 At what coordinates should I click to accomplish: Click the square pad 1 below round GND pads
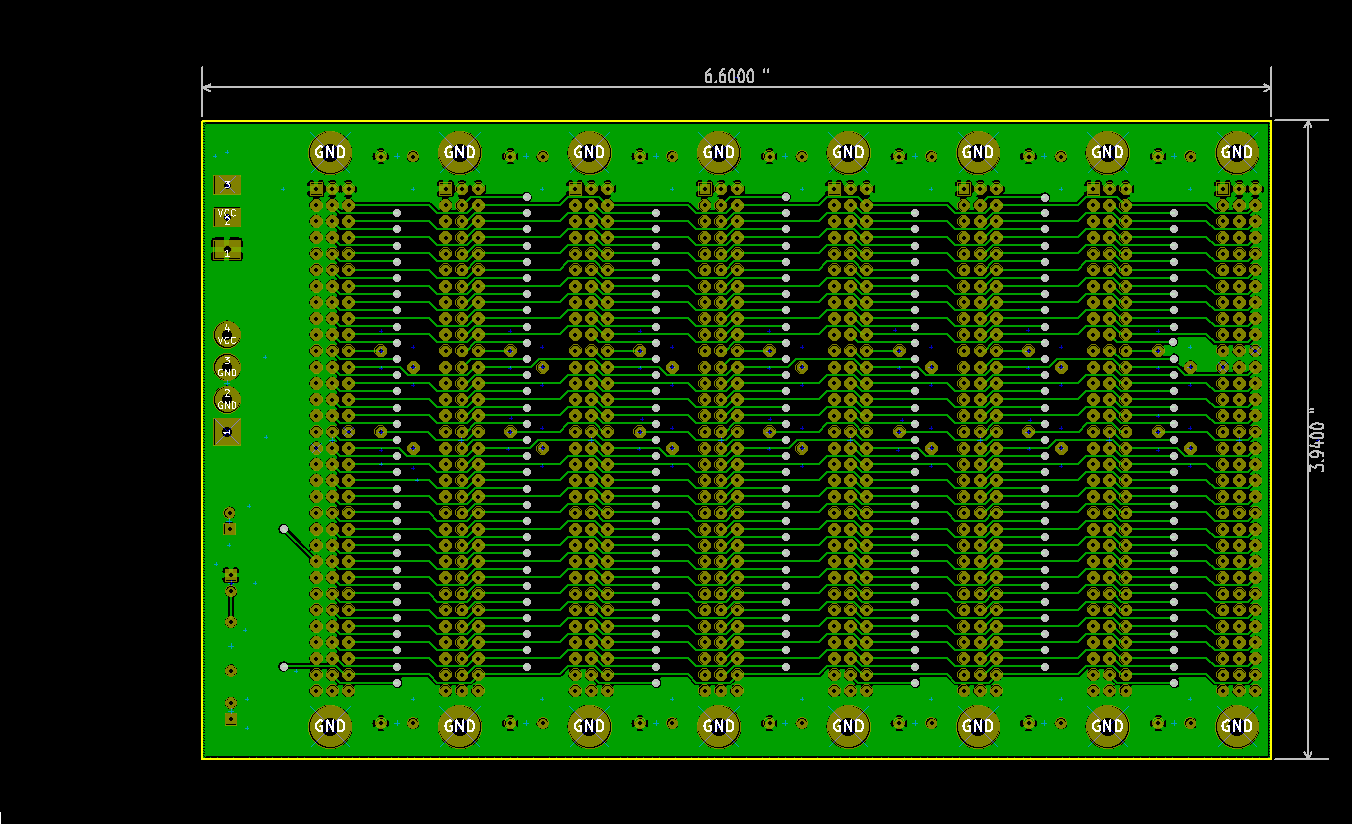click(227, 432)
